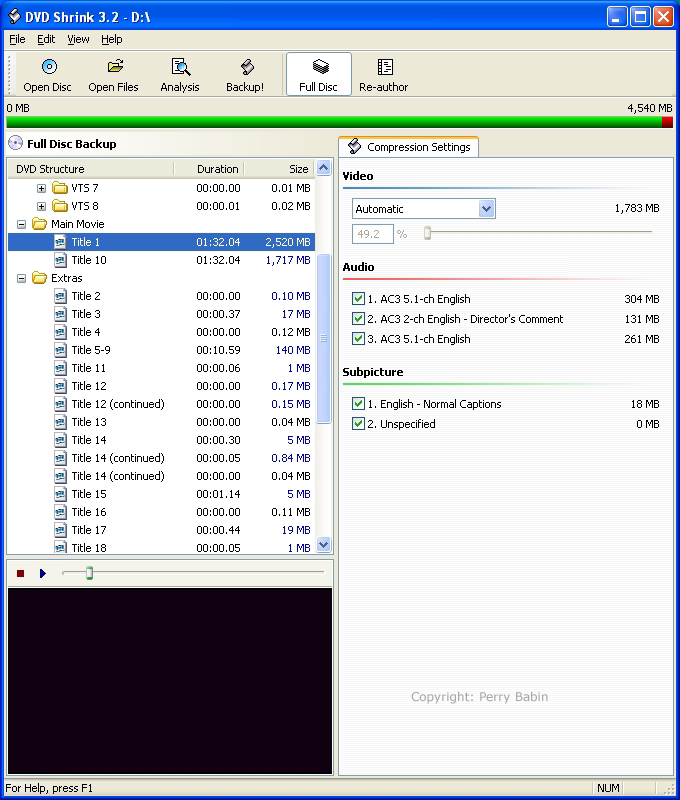Click the preview playback position slider
The height and width of the screenshot is (800, 680).
[x=89, y=573]
